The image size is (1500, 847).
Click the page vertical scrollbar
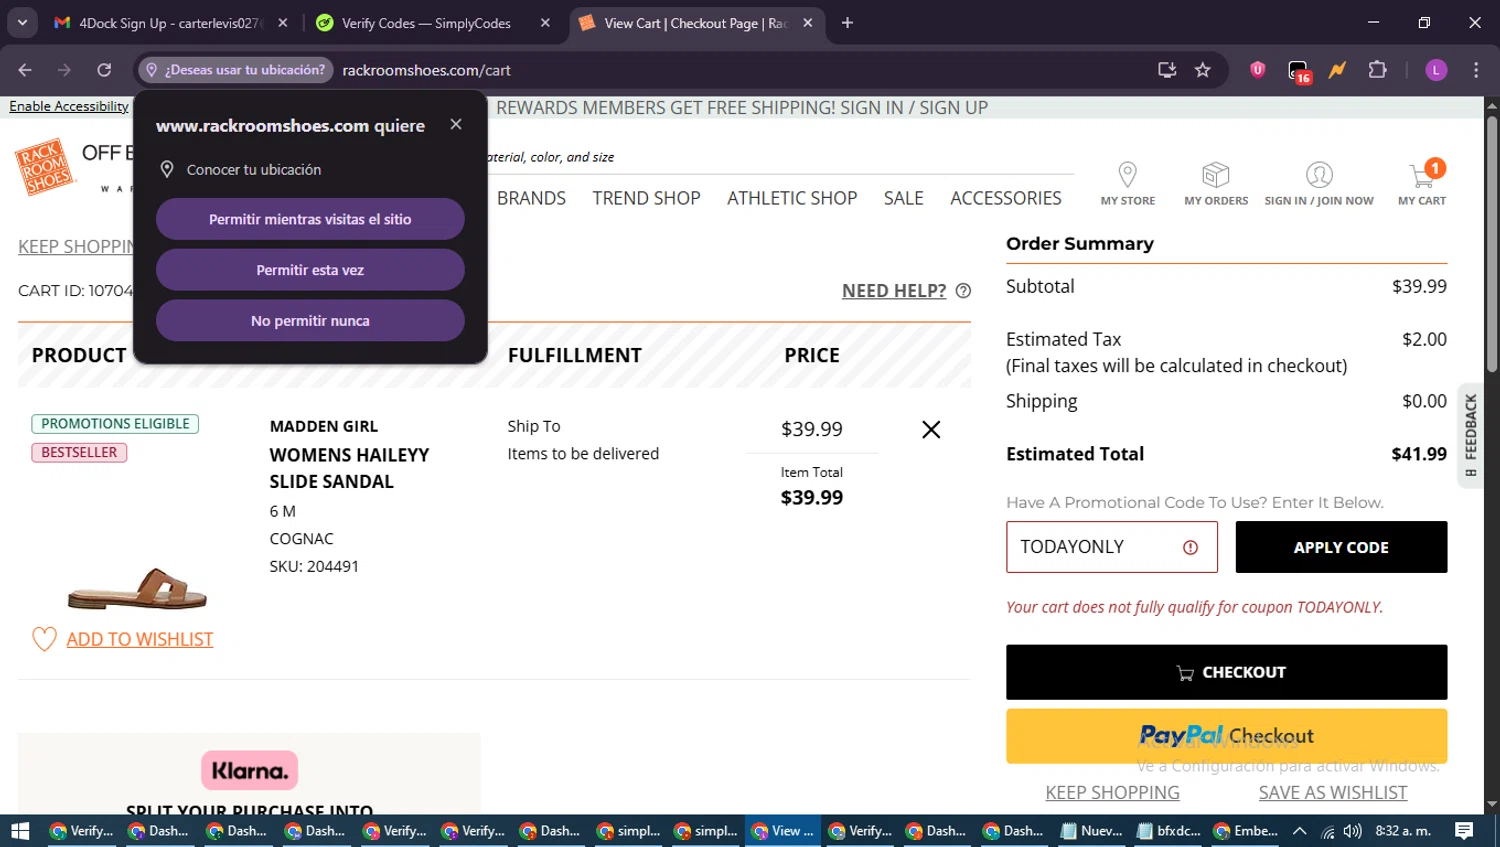click(x=1491, y=243)
